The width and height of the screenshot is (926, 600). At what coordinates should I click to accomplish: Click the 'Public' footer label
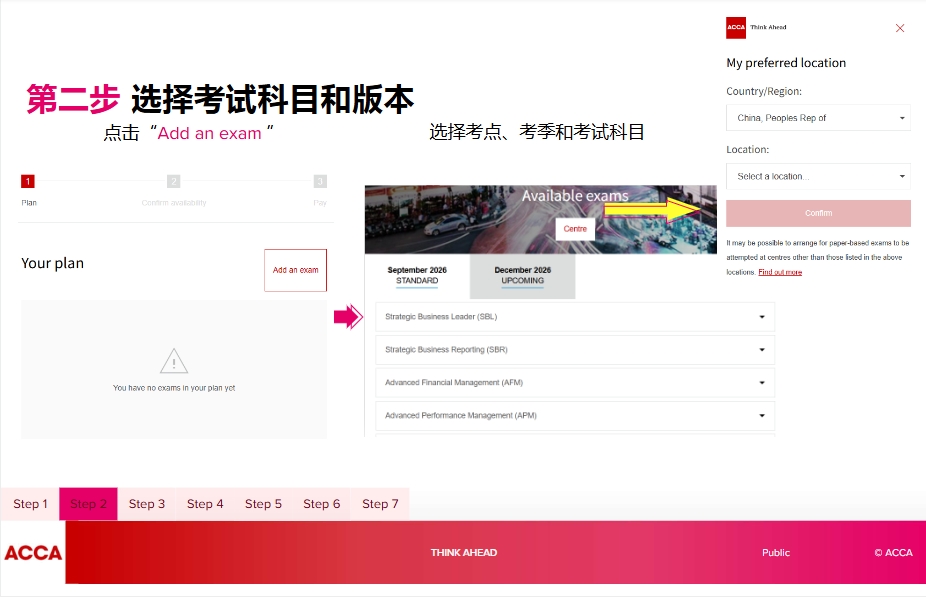[x=775, y=553]
